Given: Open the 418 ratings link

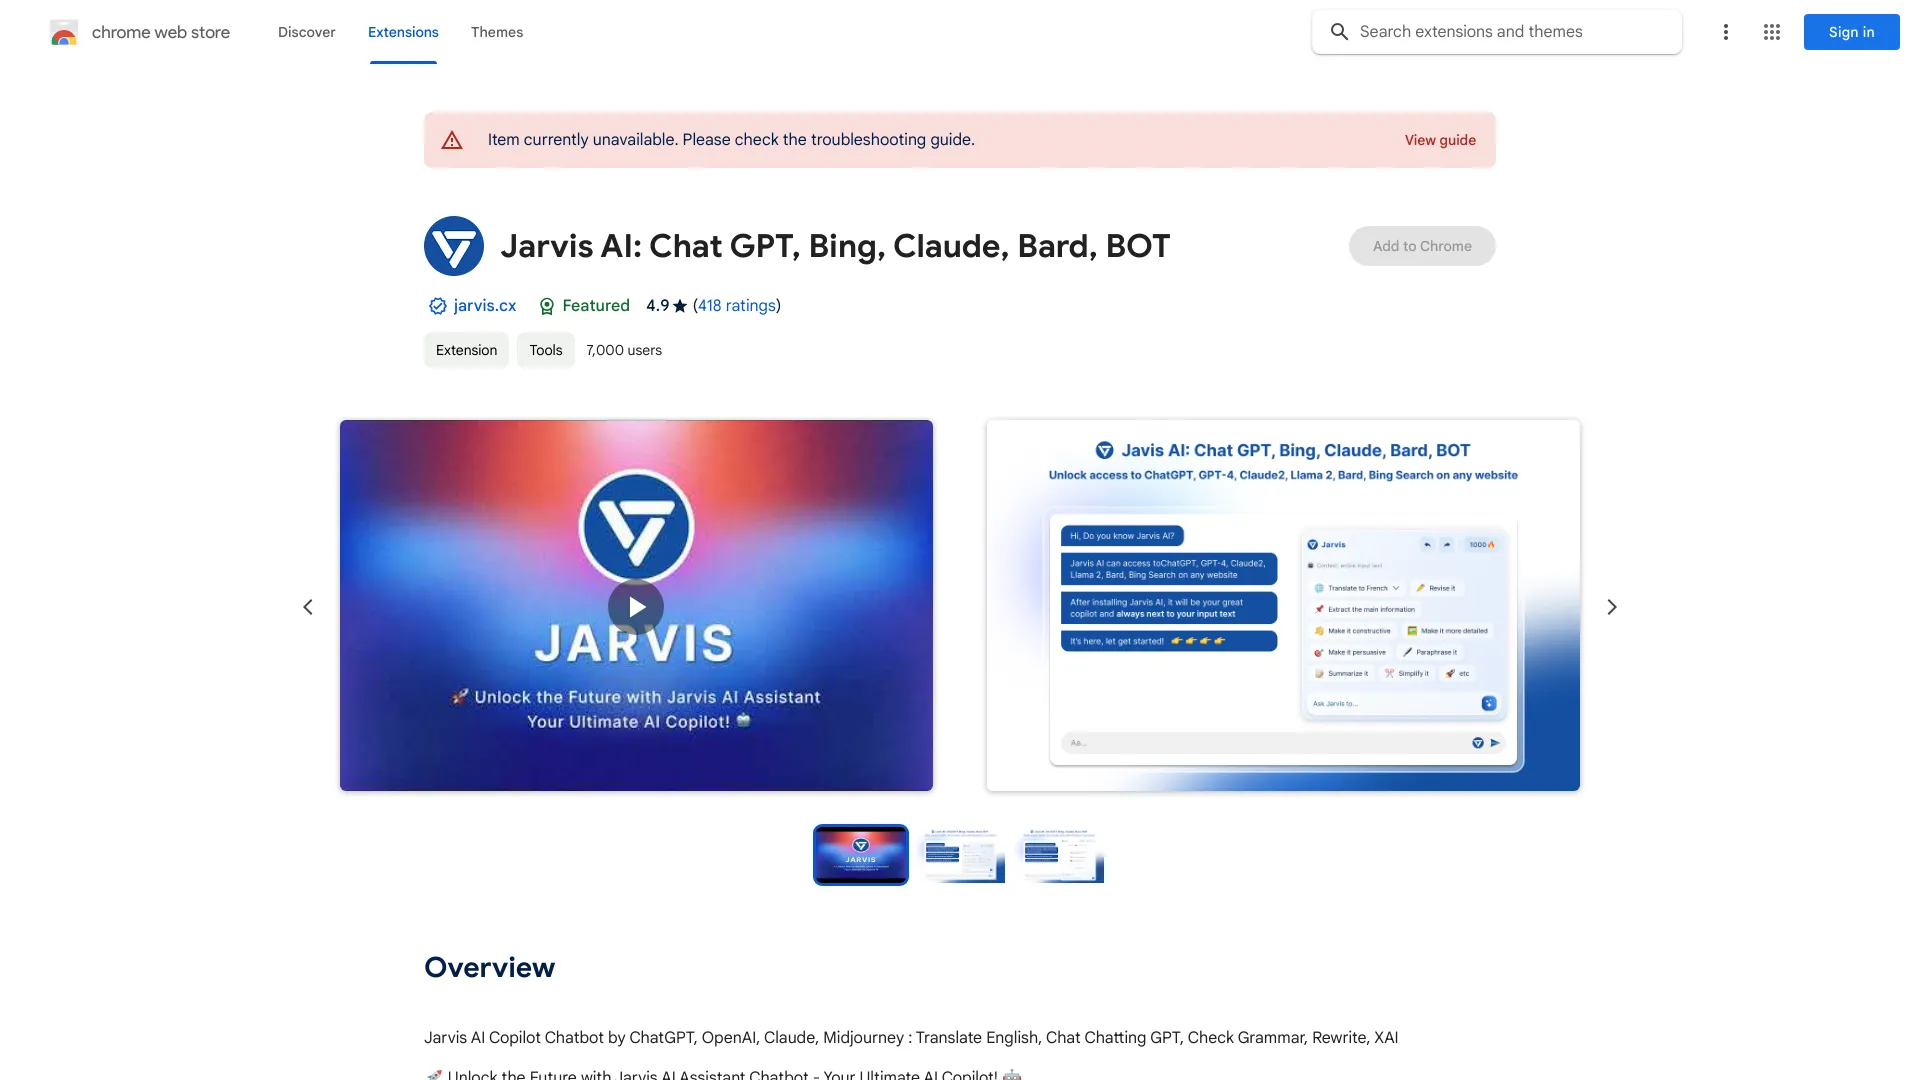Looking at the screenshot, I should click(737, 306).
